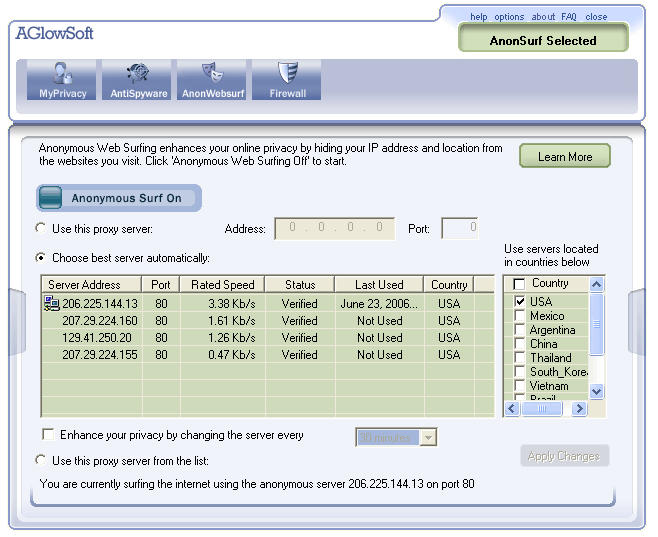
Task: Click the Learn More button
Action: [x=565, y=156]
